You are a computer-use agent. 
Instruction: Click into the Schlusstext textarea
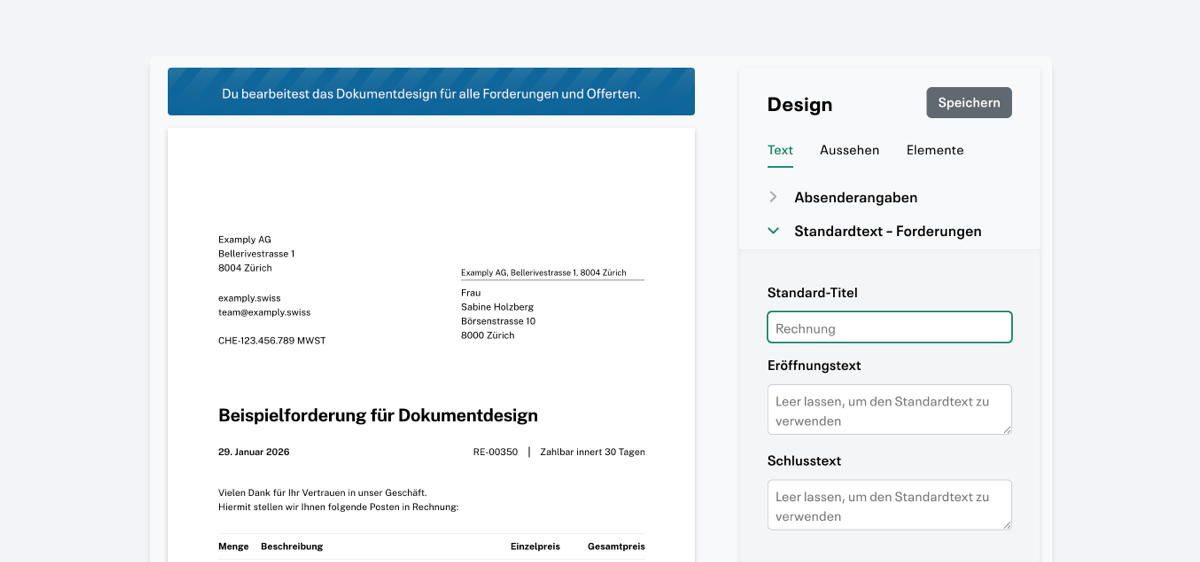point(889,505)
